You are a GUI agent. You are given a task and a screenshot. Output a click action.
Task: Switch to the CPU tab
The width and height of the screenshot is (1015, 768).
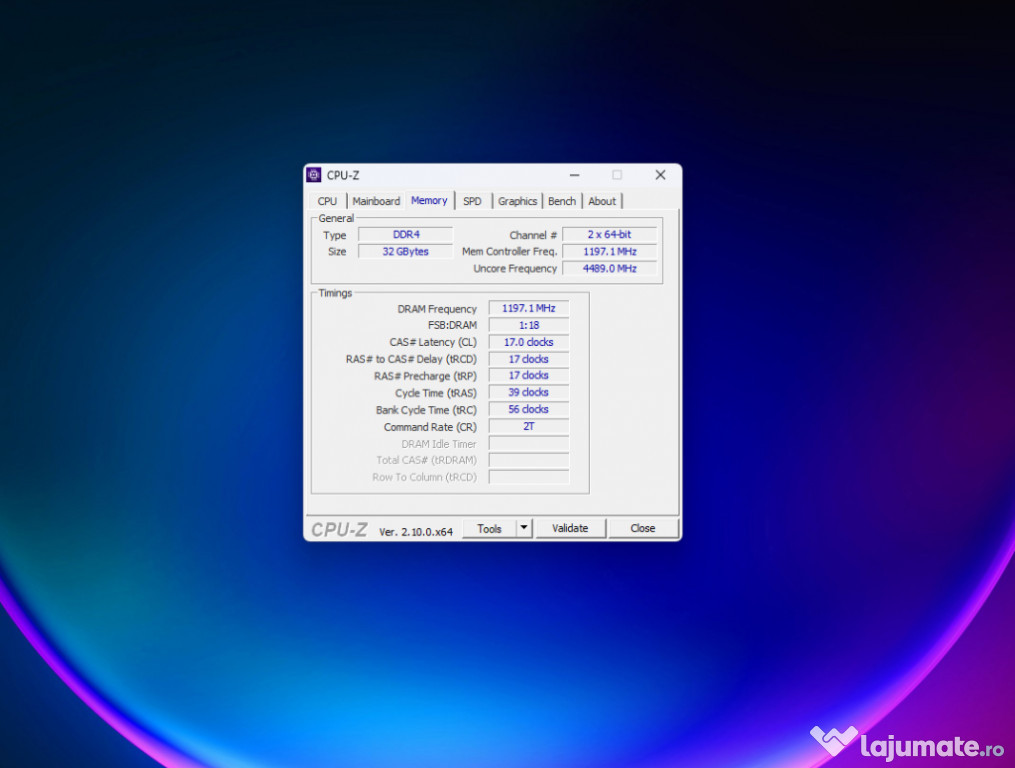pos(327,201)
